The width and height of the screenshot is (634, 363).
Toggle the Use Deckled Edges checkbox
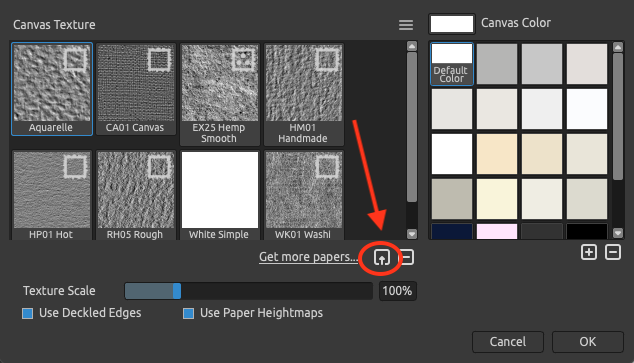click(x=27, y=313)
